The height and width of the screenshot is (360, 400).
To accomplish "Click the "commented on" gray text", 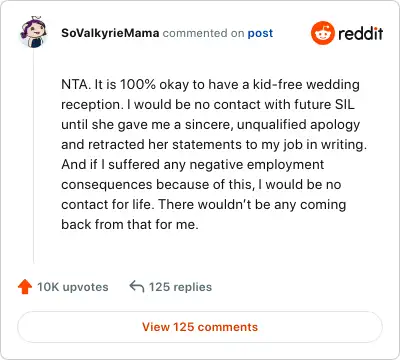I will (203, 33).
